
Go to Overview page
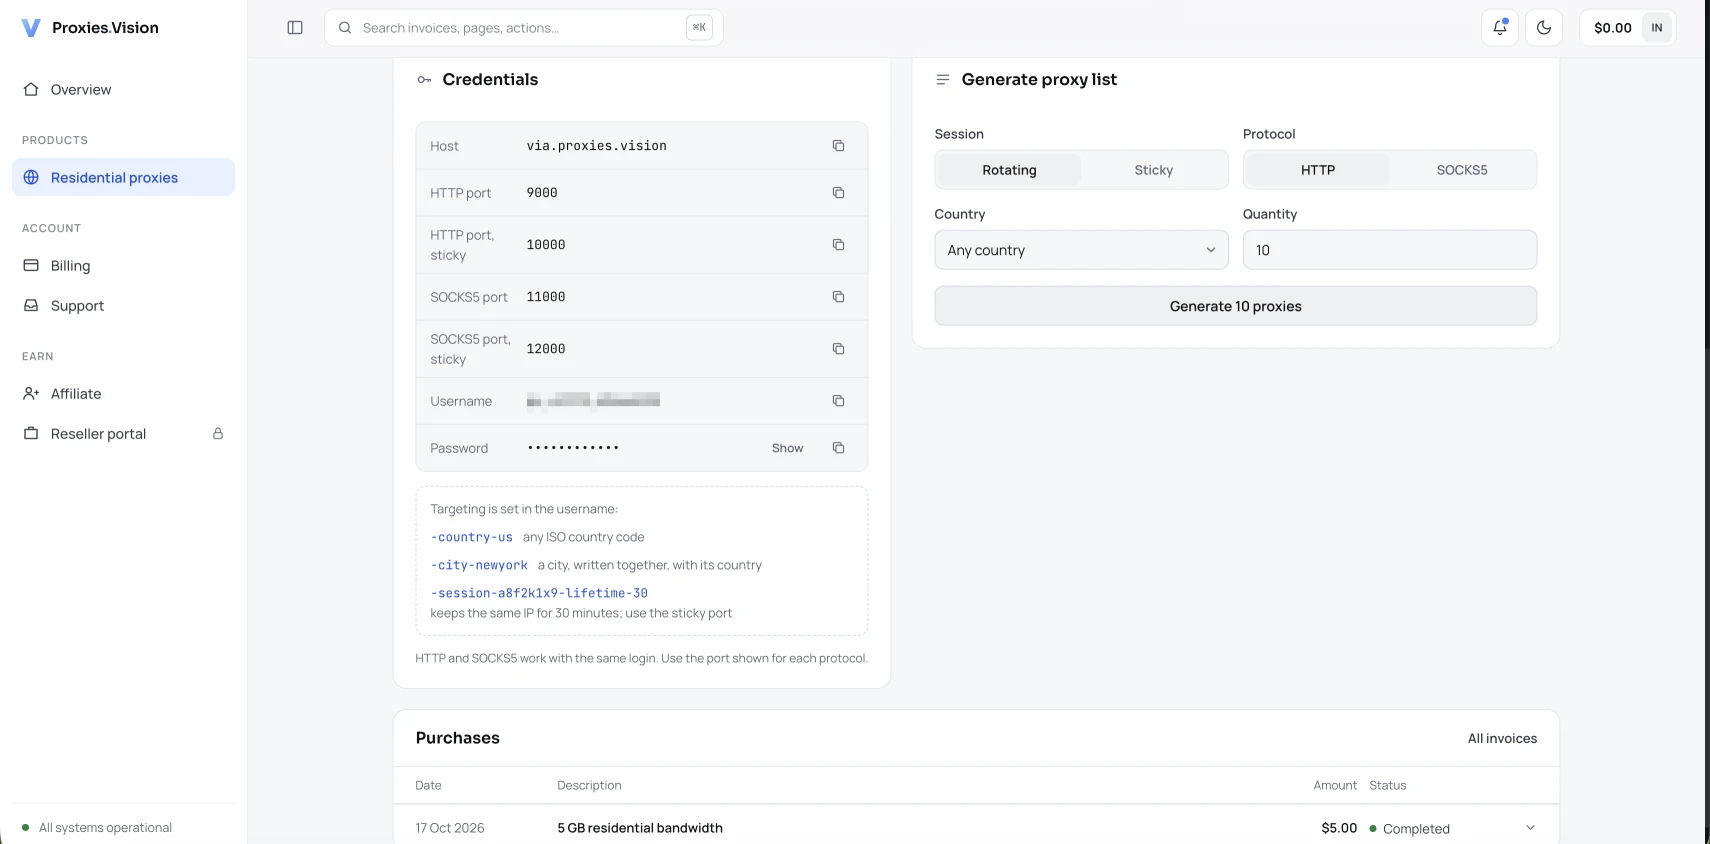[x=123, y=90]
